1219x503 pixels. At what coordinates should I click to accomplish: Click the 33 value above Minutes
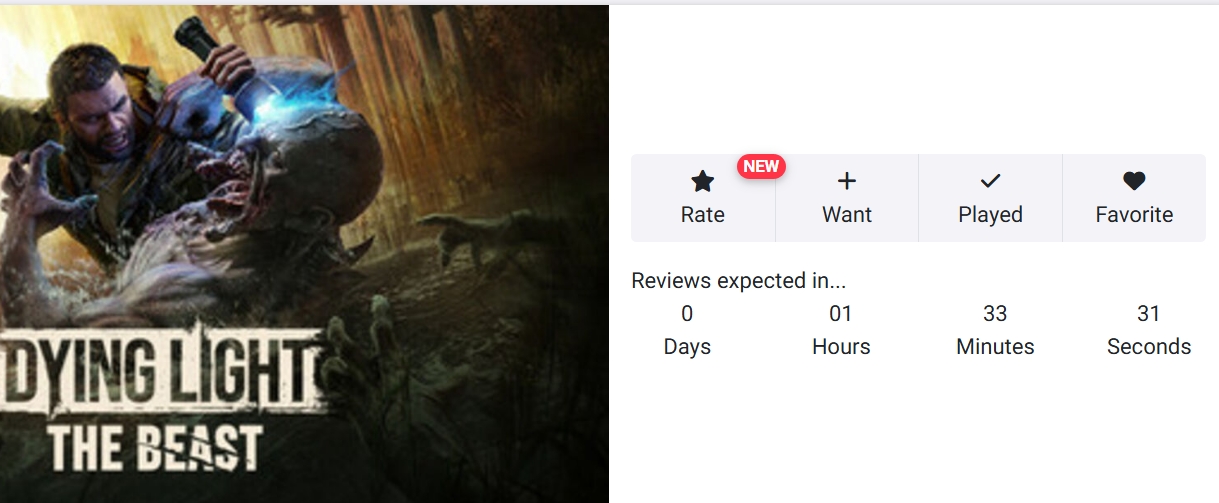tap(995, 314)
